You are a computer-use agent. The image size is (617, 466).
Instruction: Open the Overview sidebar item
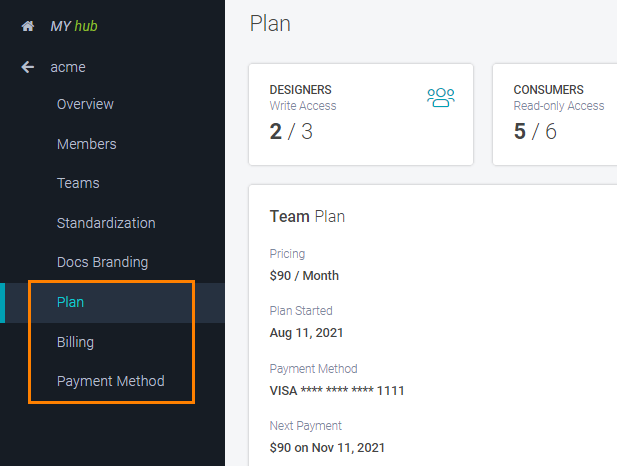[x=85, y=104]
